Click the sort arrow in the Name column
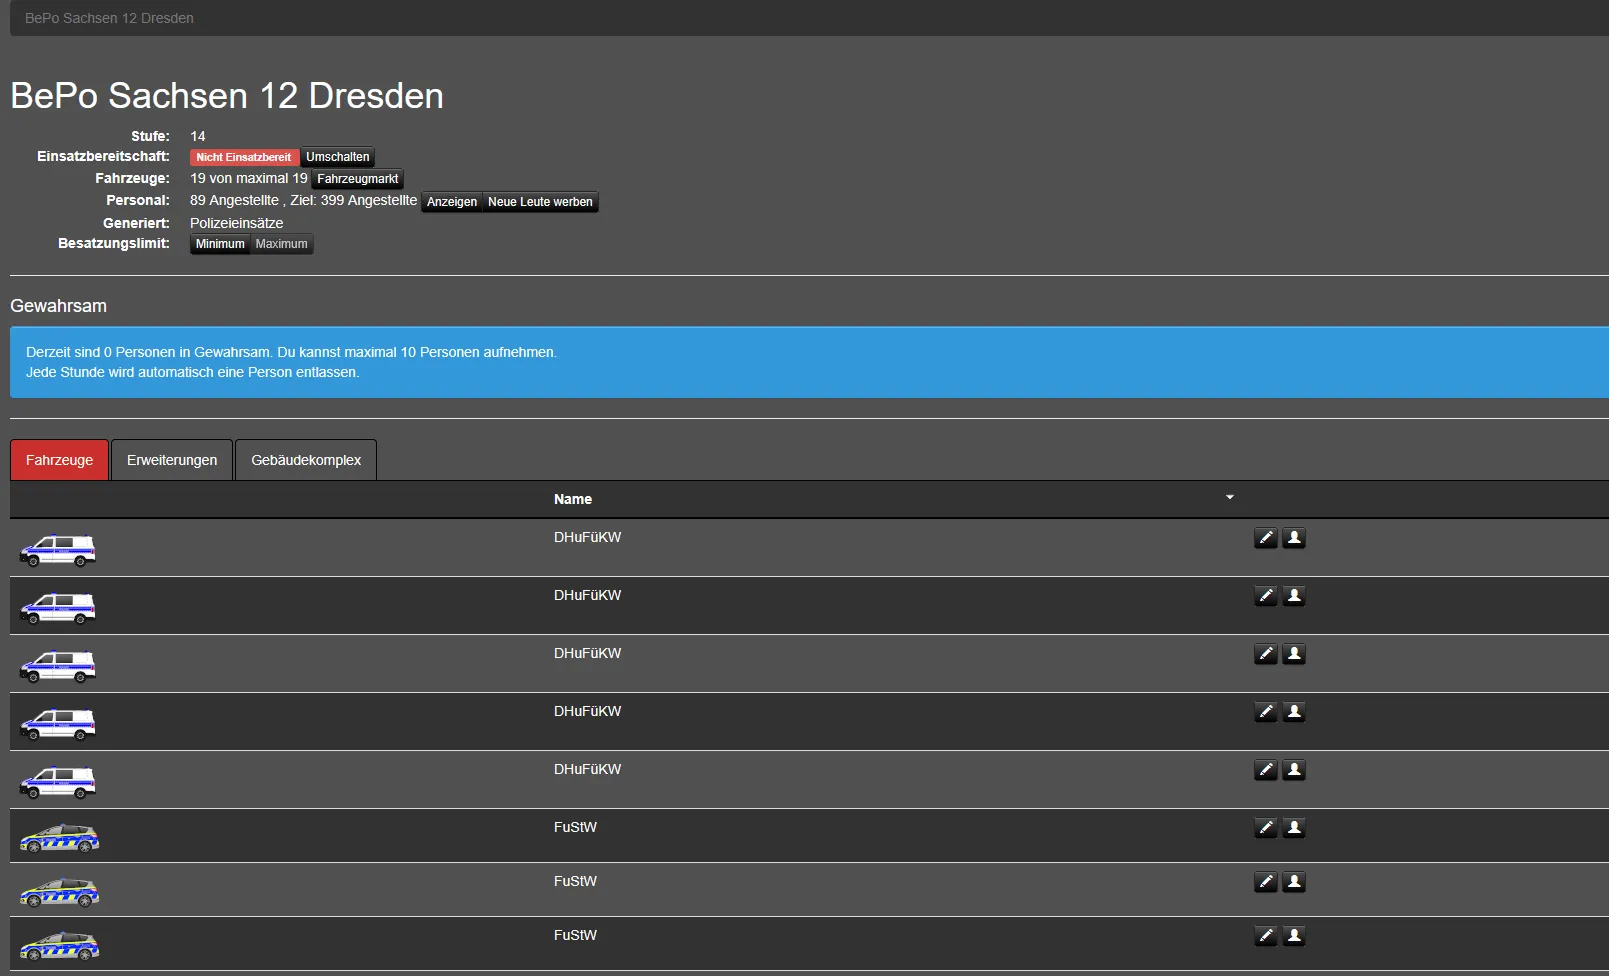 (x=1230, y=497)
